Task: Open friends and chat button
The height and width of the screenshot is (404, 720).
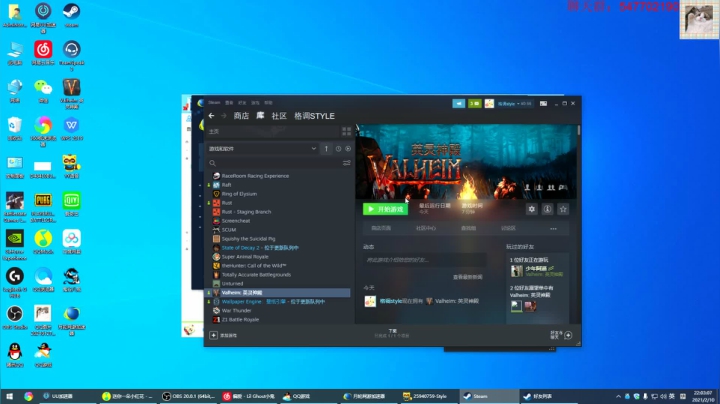Action: tap(561, 335)
